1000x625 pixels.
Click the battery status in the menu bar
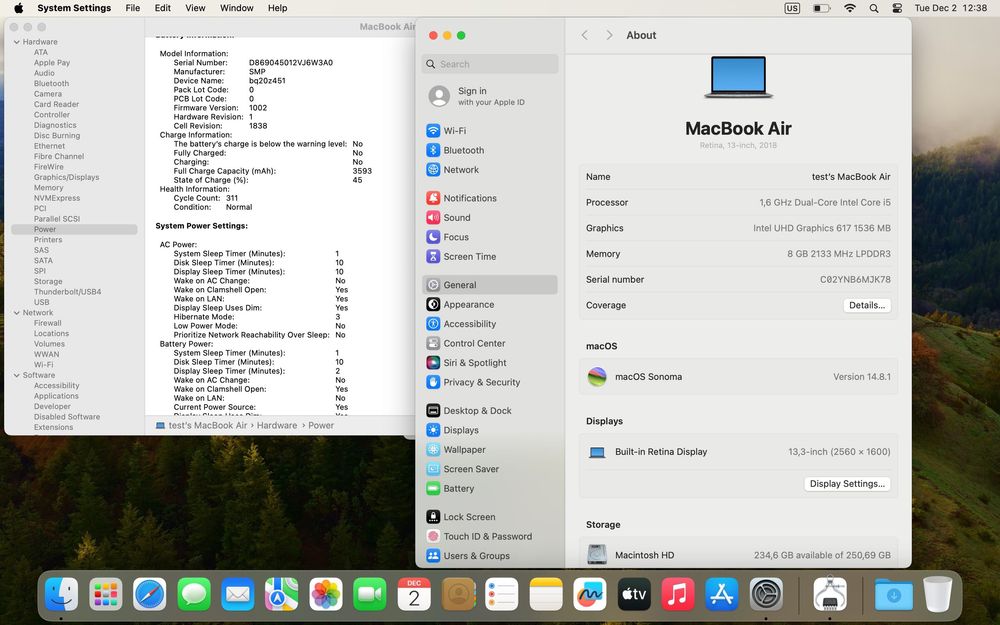(x=821, y=8)
